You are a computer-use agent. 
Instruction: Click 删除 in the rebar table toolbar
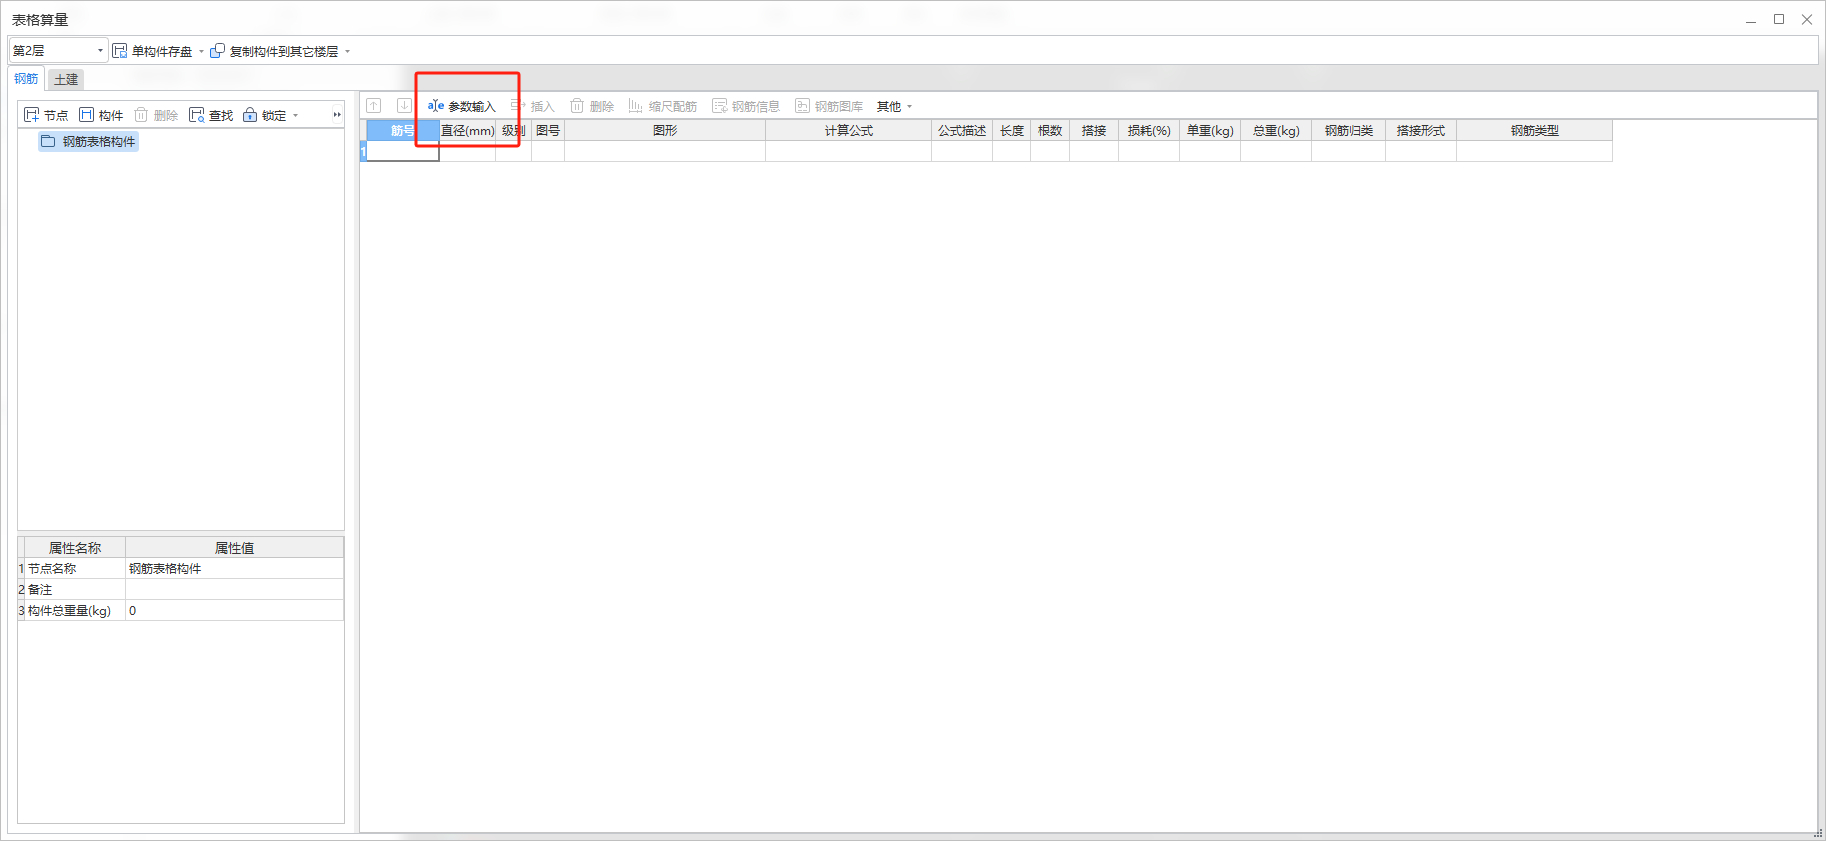pyautogui.click(x=592, y=106)
